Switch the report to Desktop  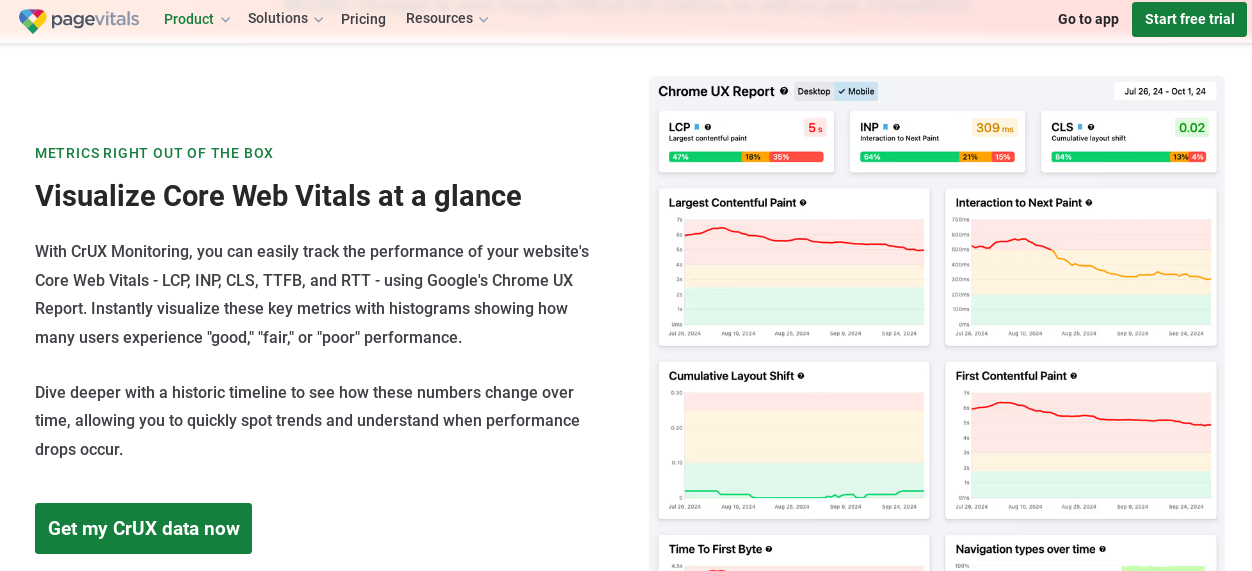pyautogui.click(x=814, y=91)
